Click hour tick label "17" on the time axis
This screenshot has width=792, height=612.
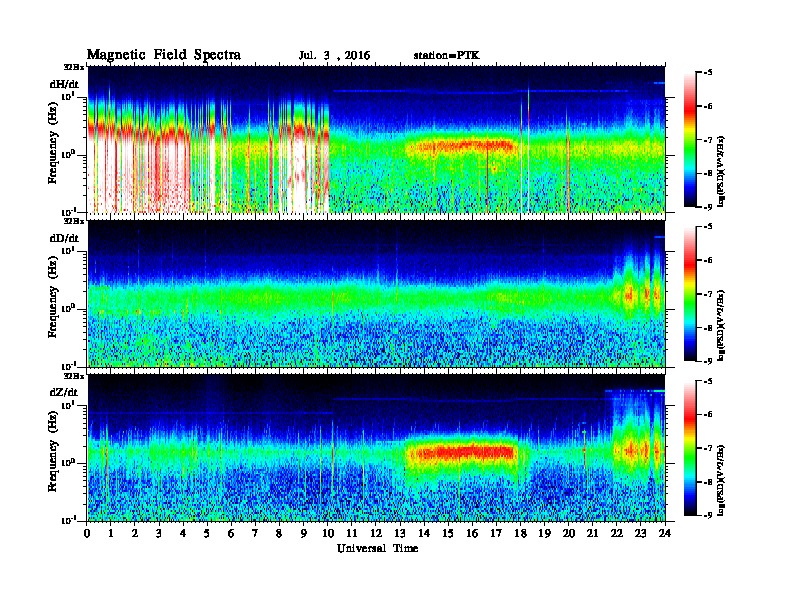pos(496,534)
